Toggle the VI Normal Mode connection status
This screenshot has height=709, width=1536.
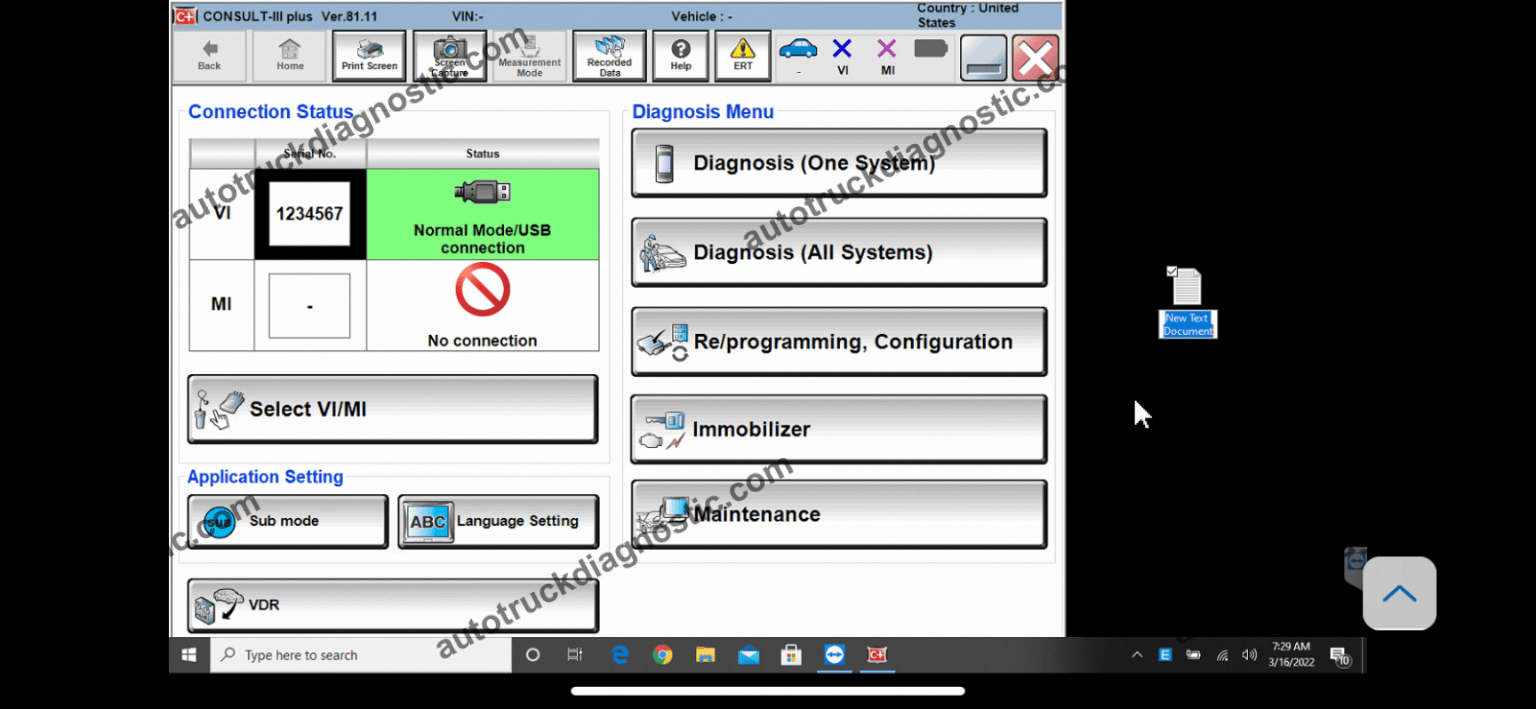tap(483, 213)
